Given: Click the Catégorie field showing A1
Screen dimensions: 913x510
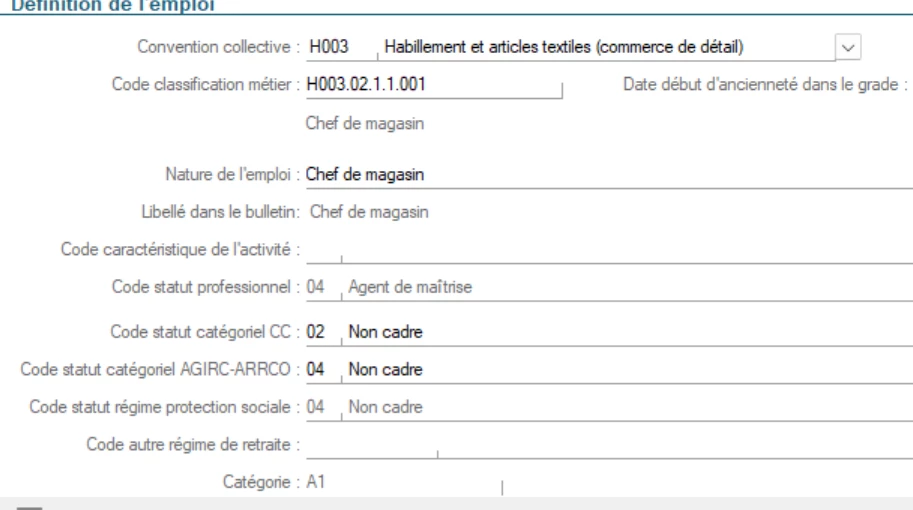Looking at the screenshot, I should pos(400,483).
